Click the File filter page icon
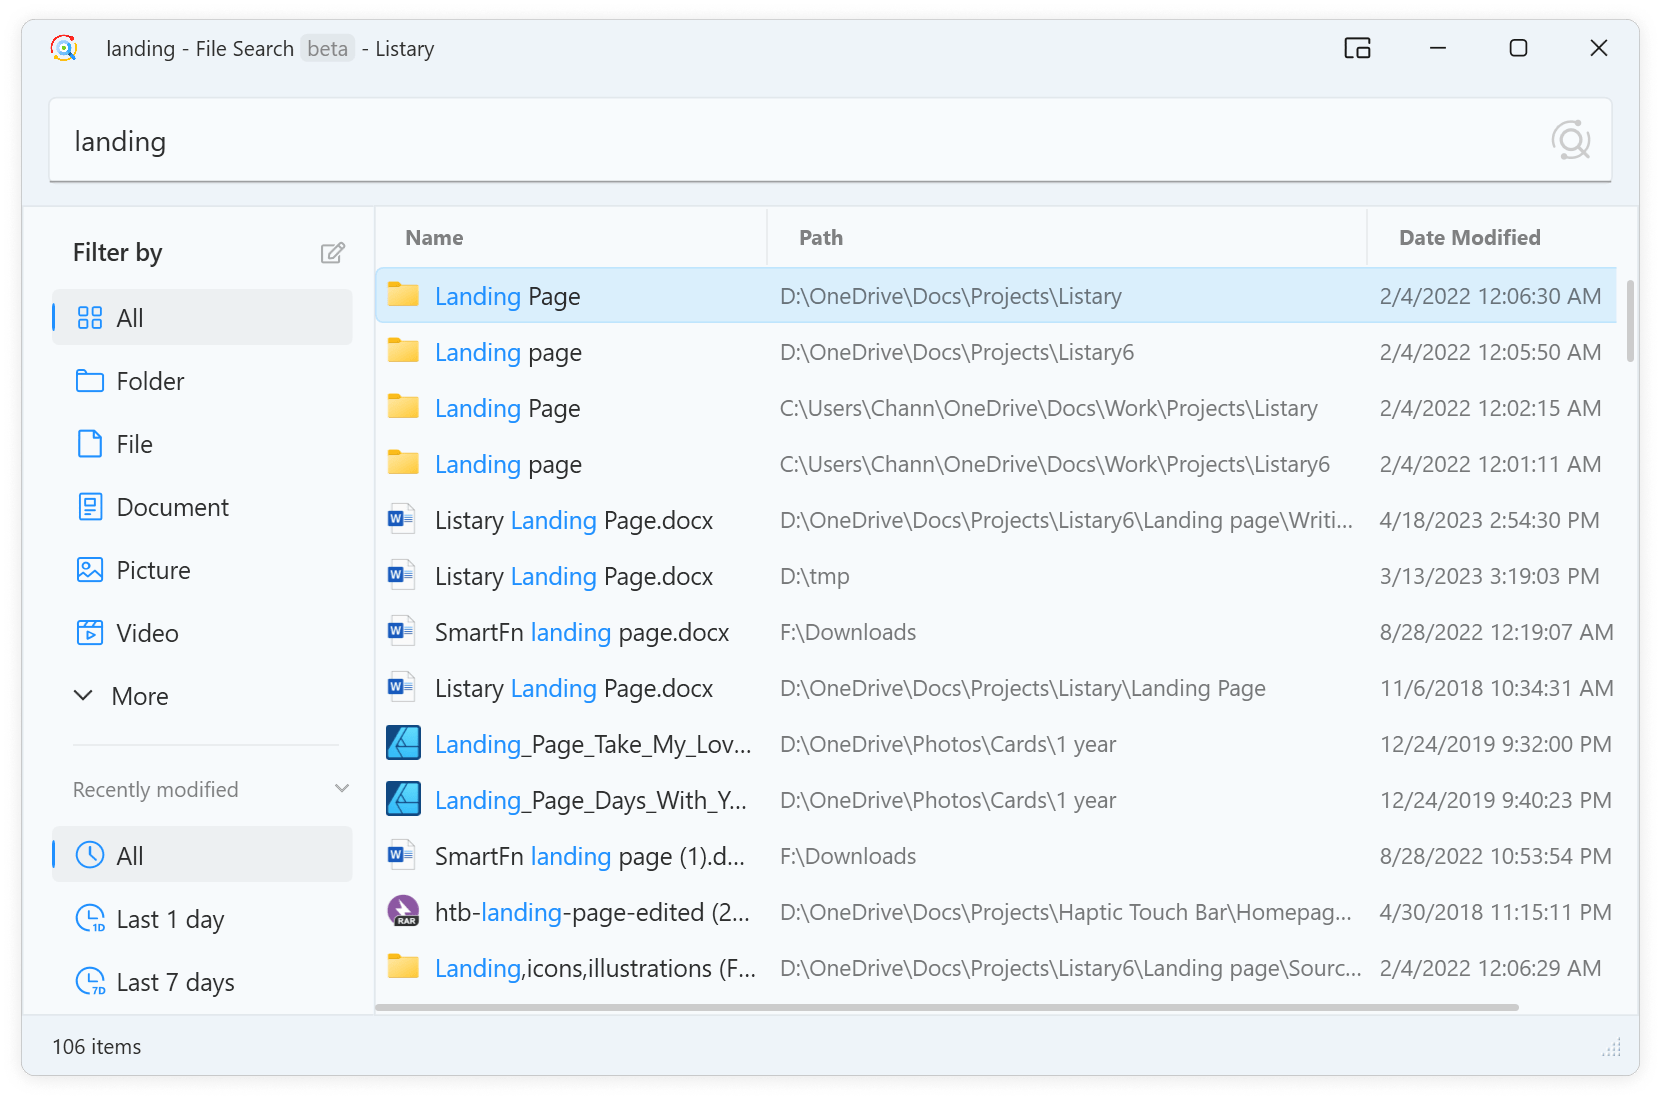1661x1099 pixels. 90,444
